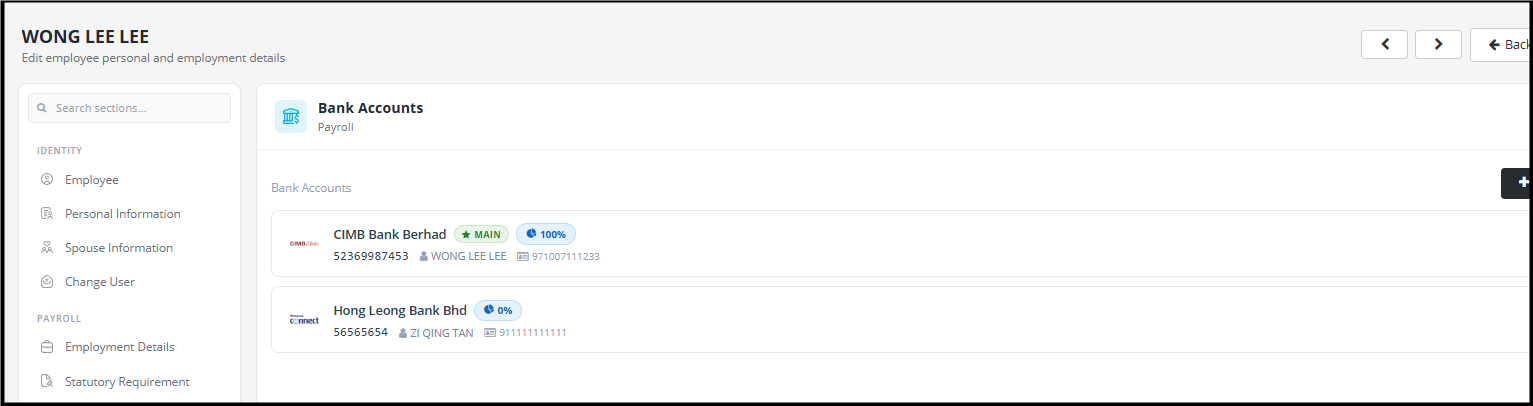Screen dimensions: 1533x406
Task: Click the 100% allocation badge
Action: pyautogui.click(x=546, y=234)
